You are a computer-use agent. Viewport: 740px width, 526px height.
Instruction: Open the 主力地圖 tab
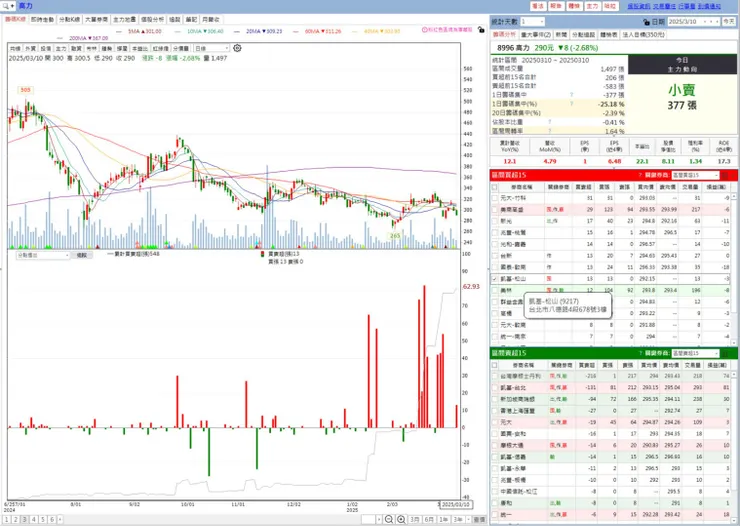pyautogui.click(x=124, y=19)
